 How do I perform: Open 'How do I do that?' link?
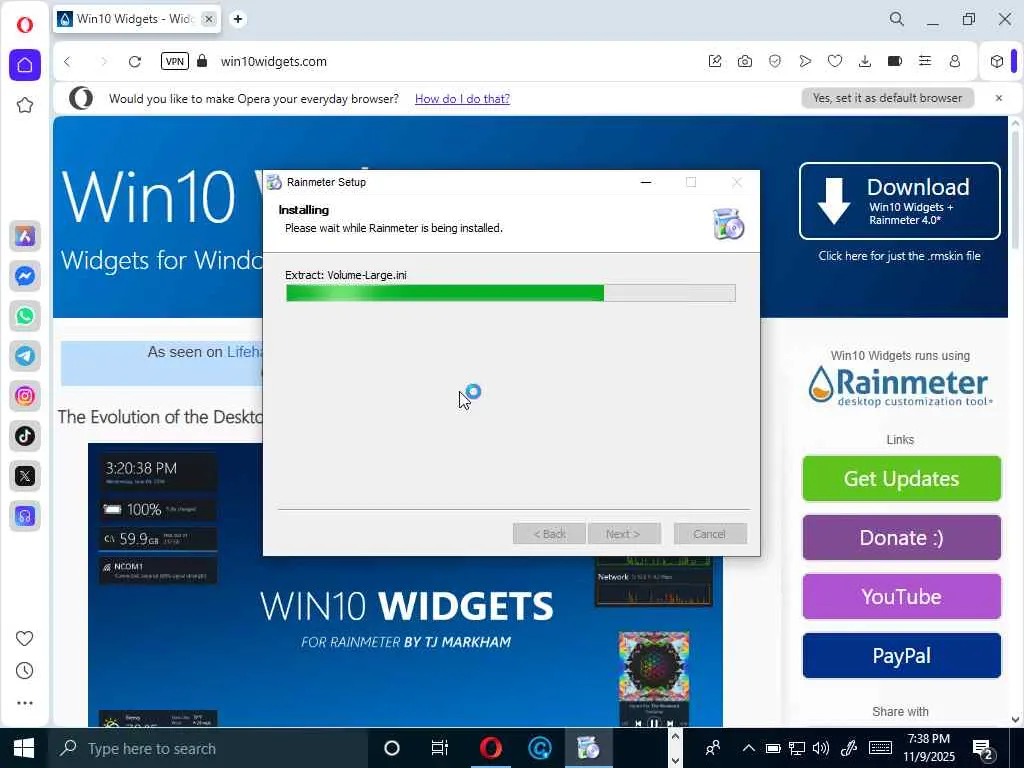pyautogui.click(x=462, y=99)
